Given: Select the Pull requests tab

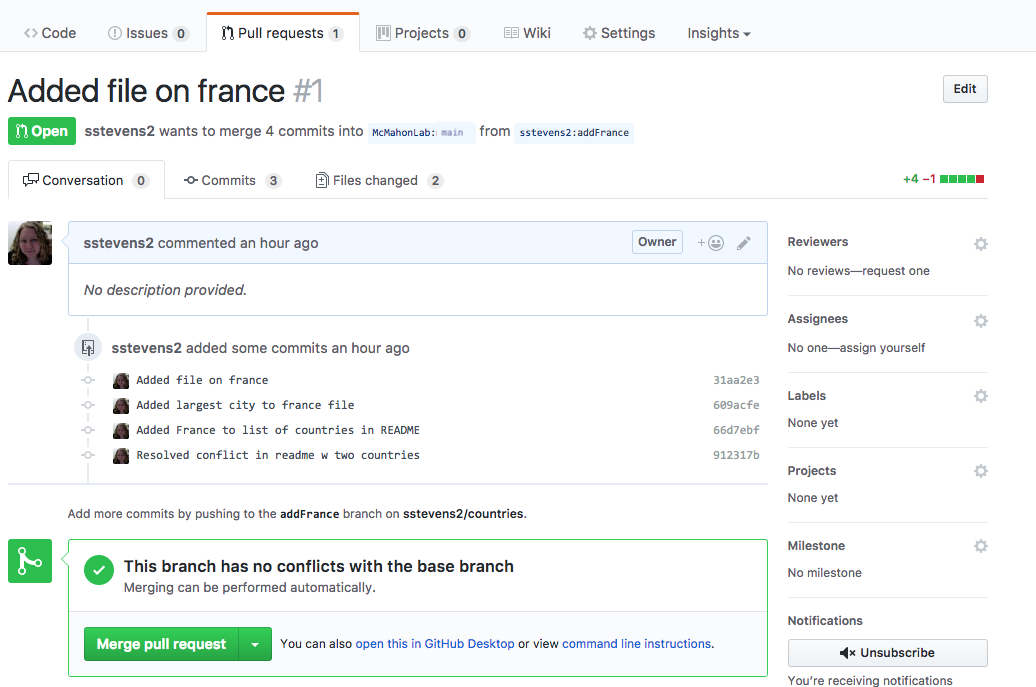Looking at the screenshot, I should click(283, 33).
